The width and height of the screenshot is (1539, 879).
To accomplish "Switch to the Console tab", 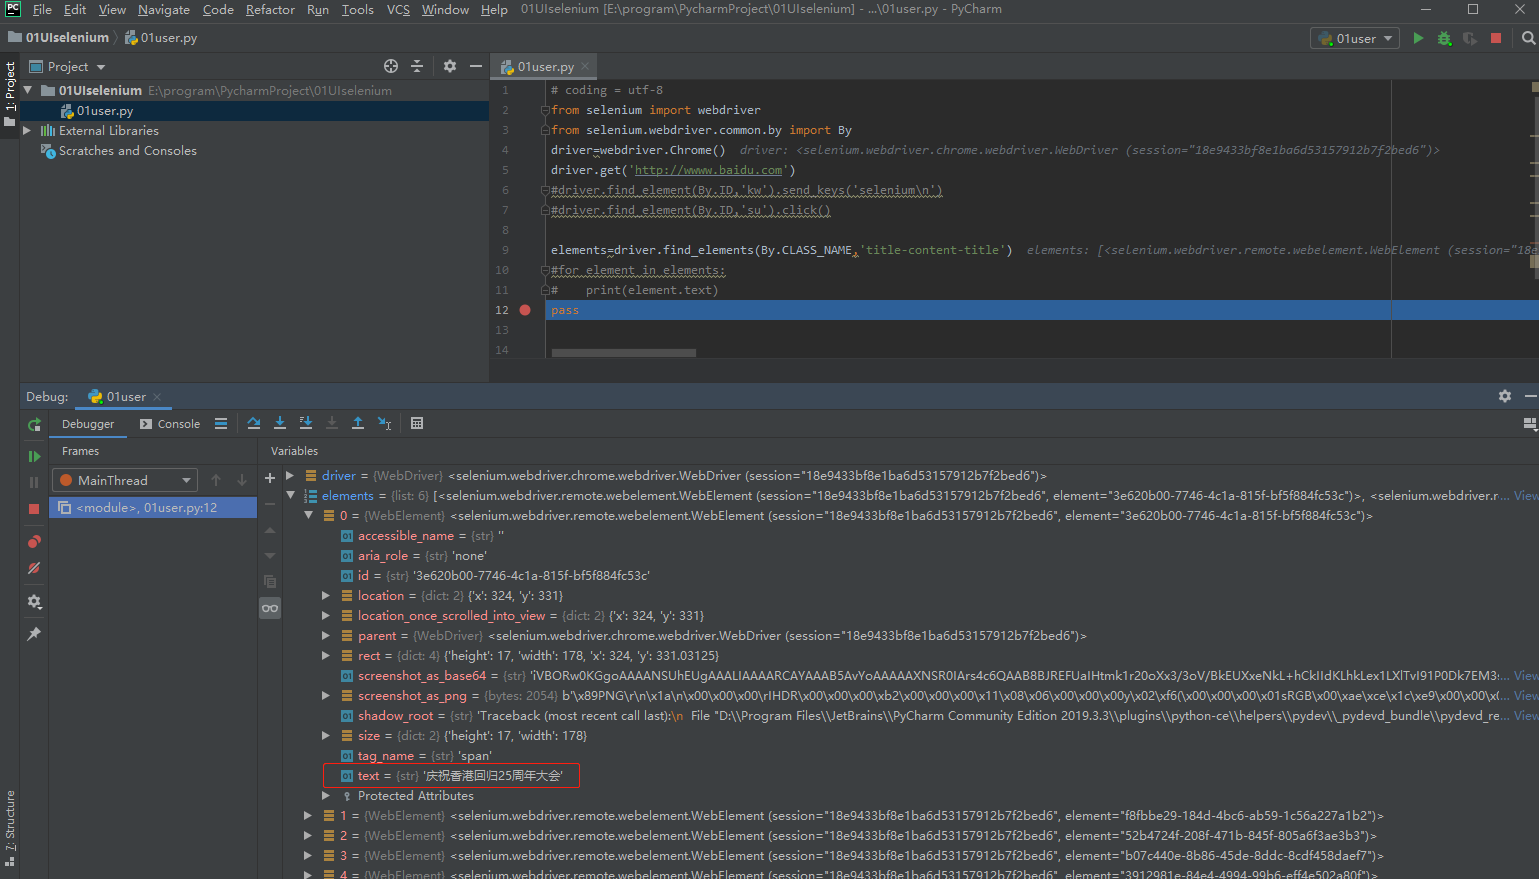I will click(170, 424).
